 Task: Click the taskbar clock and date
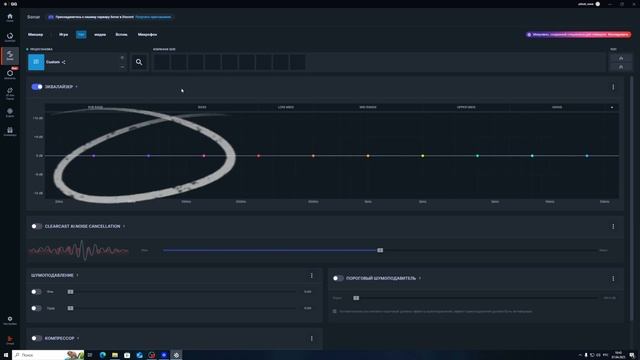pyautogui.click(x=618, y=355)
